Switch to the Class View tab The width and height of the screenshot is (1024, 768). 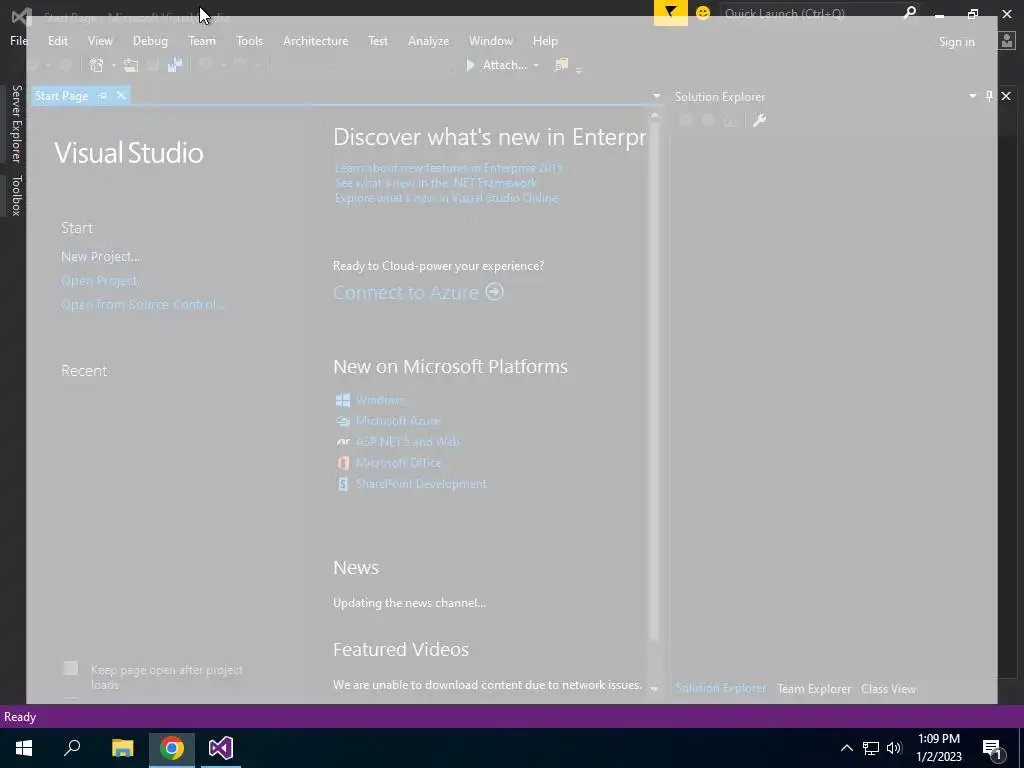pos(888,689)
